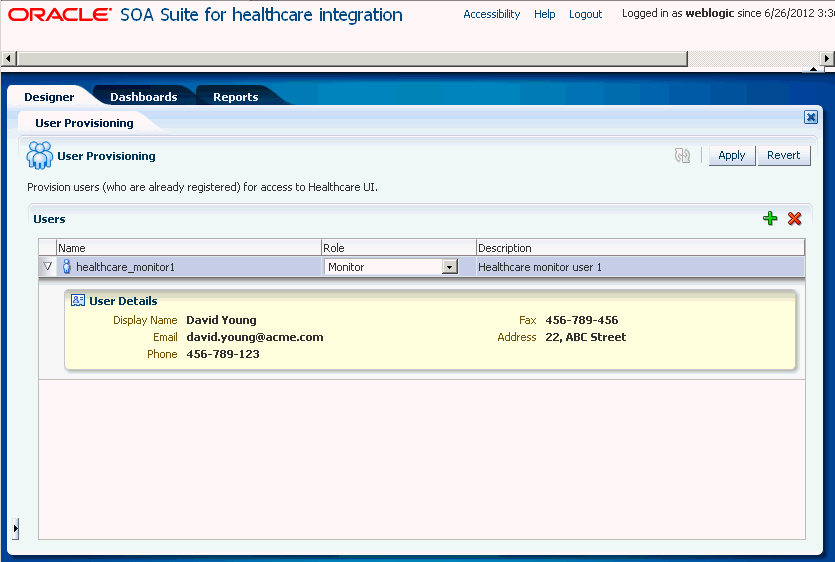Click the Role column header

click(x=398, y=248)
